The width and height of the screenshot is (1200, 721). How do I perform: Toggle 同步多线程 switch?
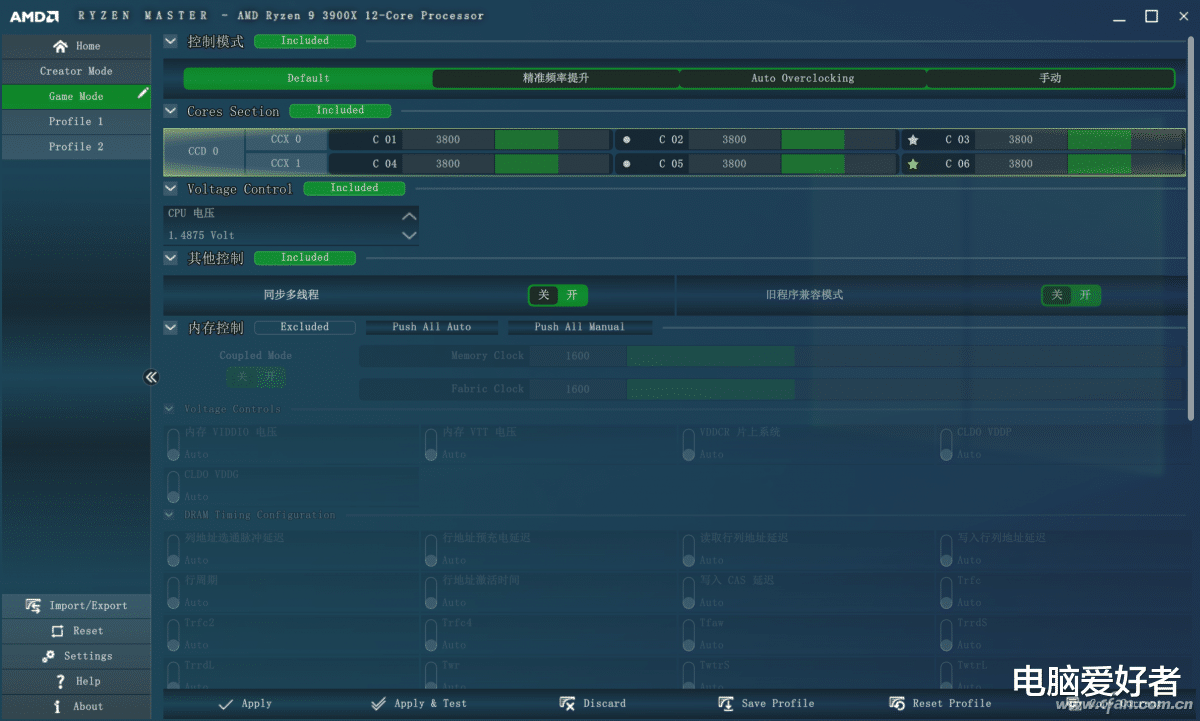coord(558,295)
